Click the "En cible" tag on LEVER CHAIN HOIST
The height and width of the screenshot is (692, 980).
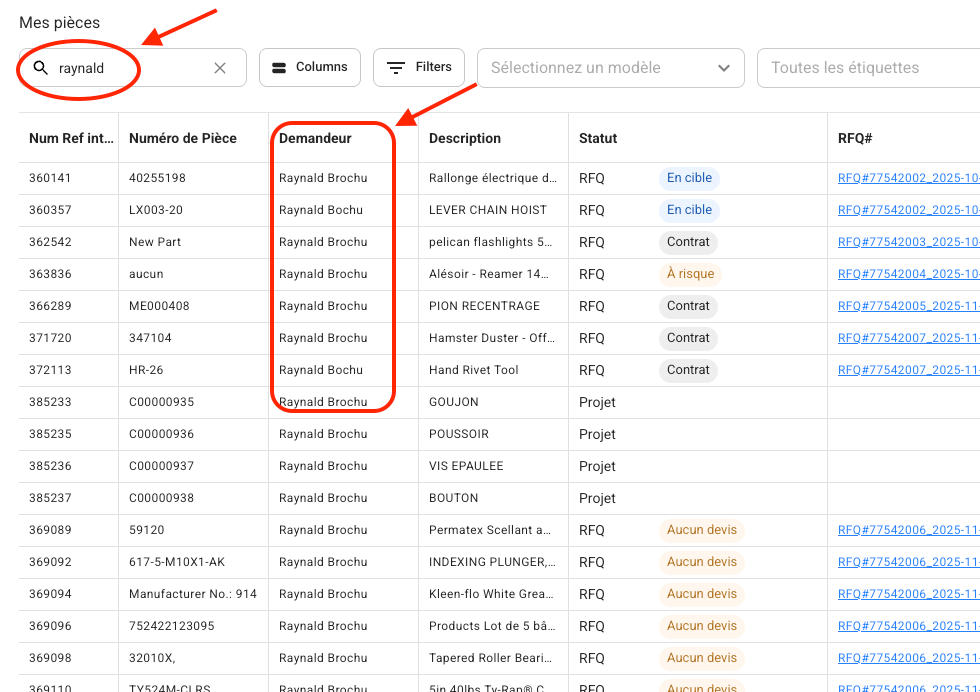[689, 210]
